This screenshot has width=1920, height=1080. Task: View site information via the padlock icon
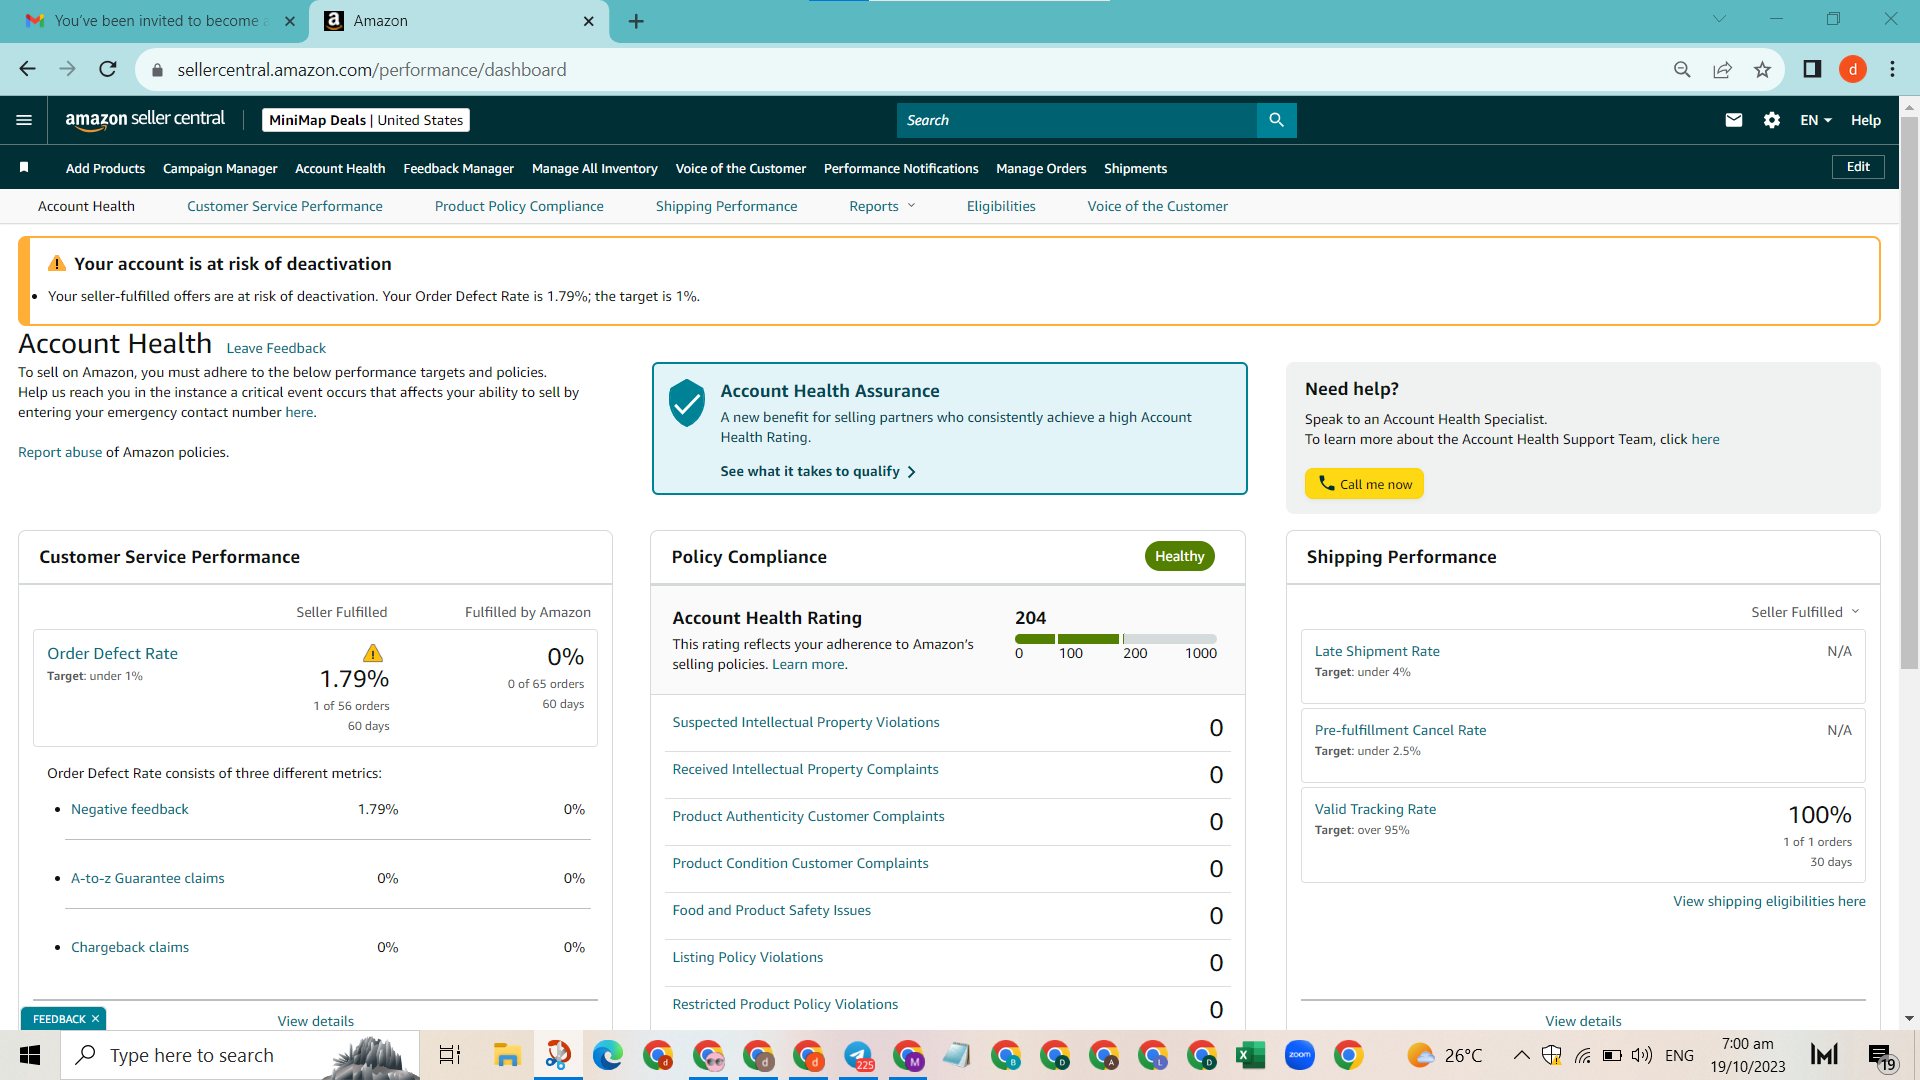(157, 70)
